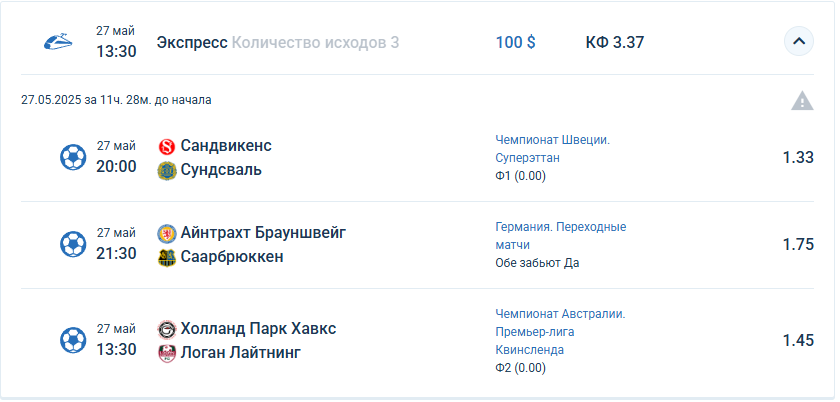This screenshot has height=402, width=840.
Task: Open Чемпионат Австралии Премьер-лига Квинсленда link
Action: [560, 332]
